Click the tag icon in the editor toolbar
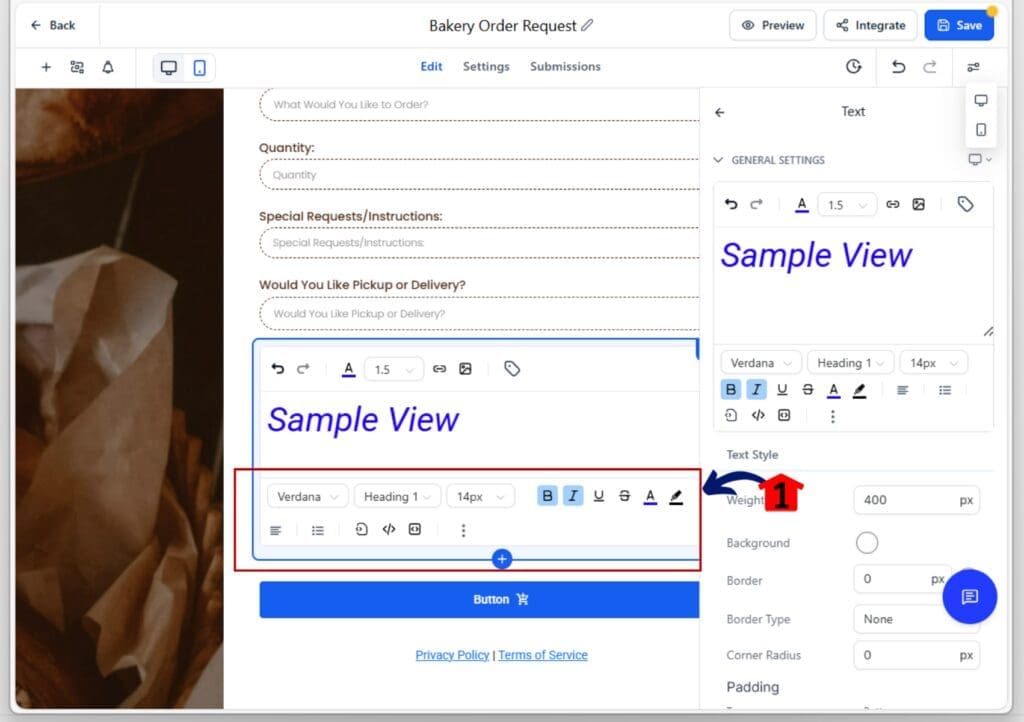This screenshot has height=722, width=1024. [513, 368]
